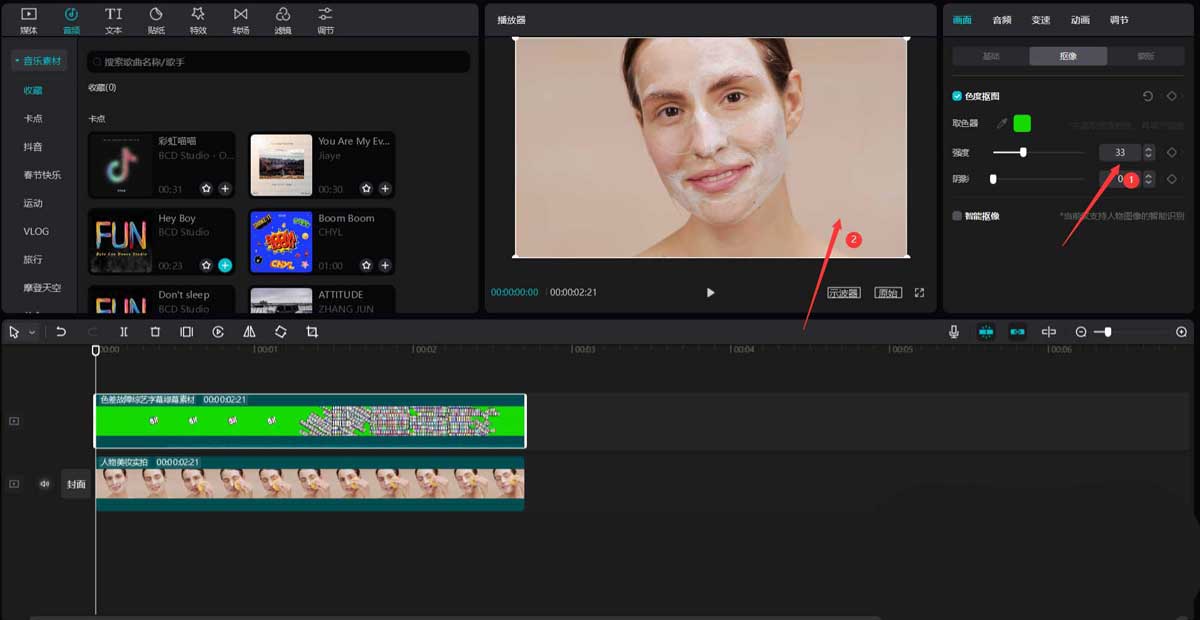This screenshot has height=620, width=1200.
Task: Click the microphone record voiceover icon
Action: pyautogui.click(x=954, y=332)
